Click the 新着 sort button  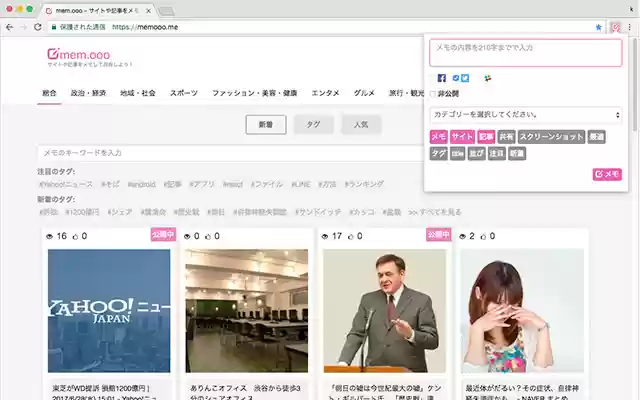tap(266, 124)
